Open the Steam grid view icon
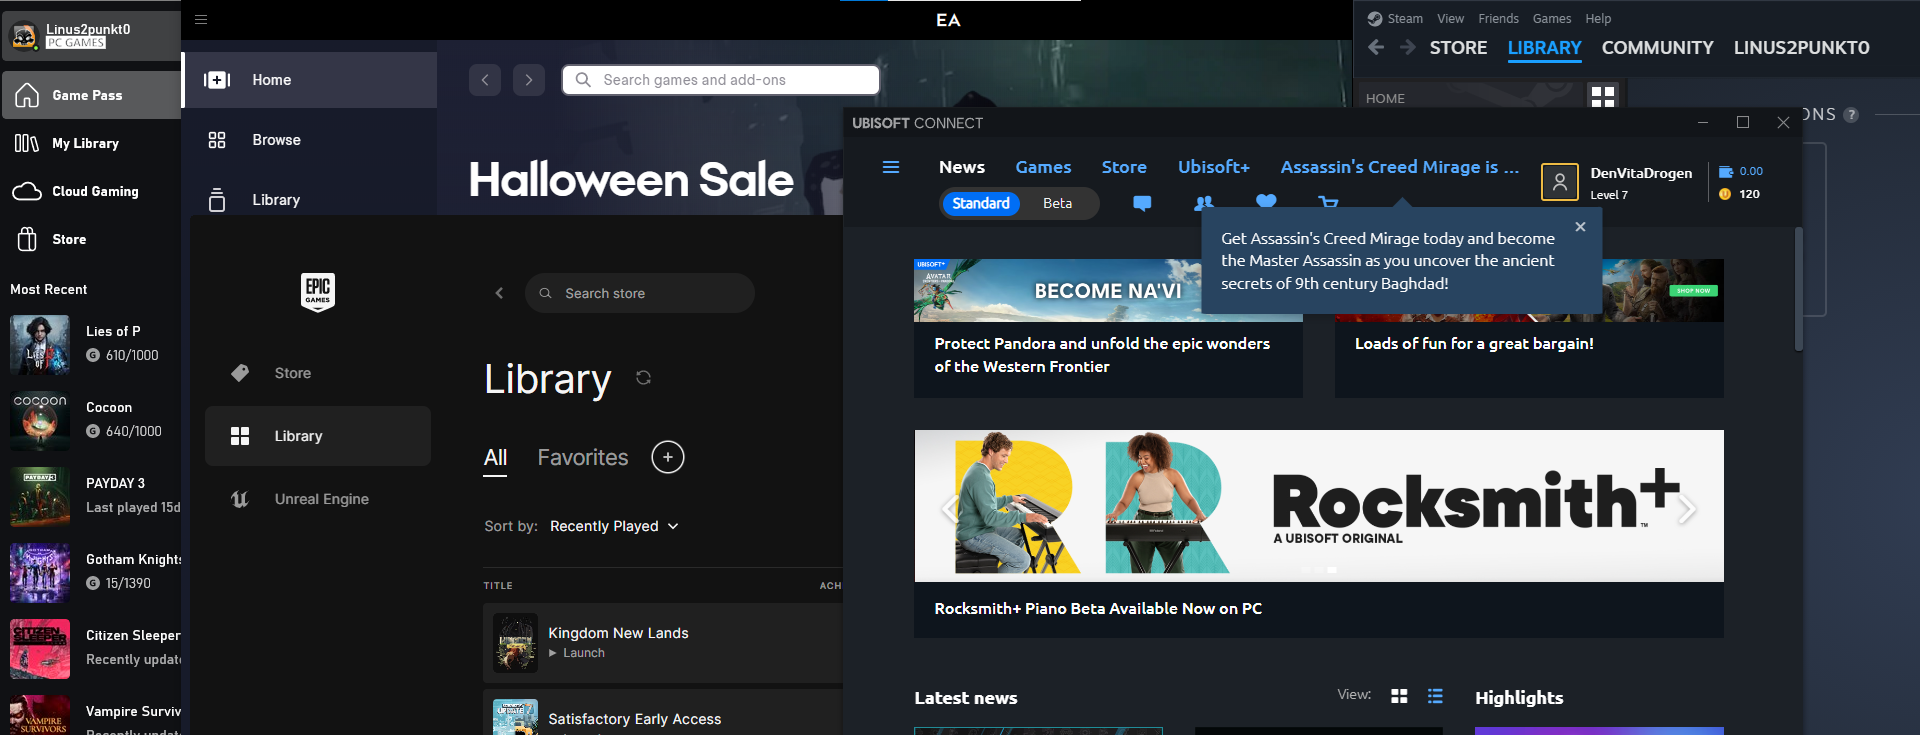Screen dimensions: 1920x735 tap(1602, 97)
